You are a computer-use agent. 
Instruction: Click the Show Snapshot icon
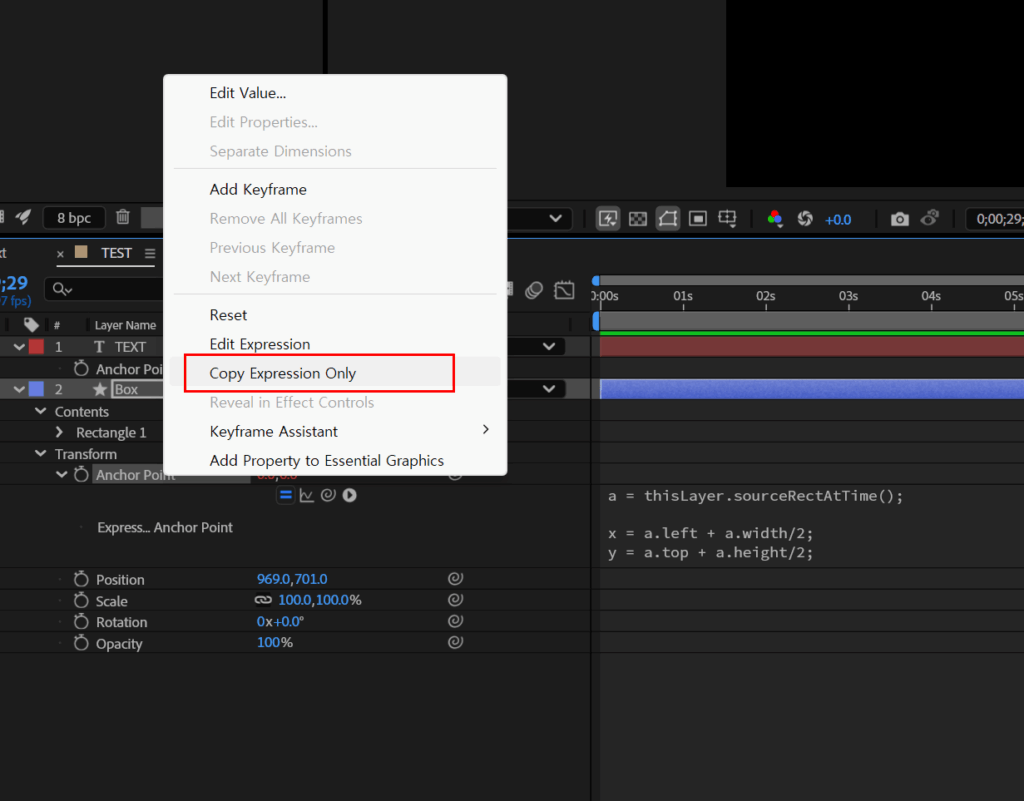coord(930,218)
